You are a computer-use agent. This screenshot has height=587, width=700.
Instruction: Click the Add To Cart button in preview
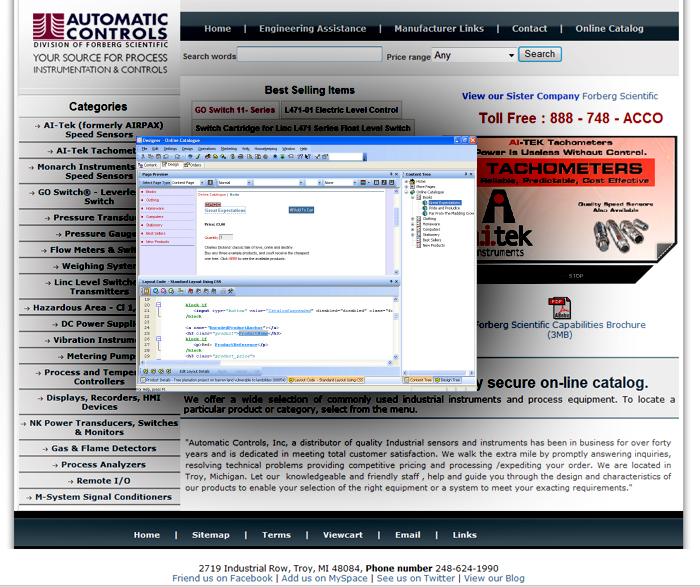[301, 210]
